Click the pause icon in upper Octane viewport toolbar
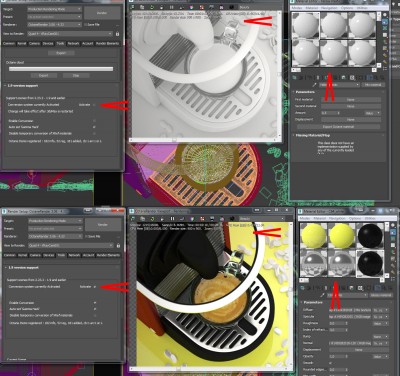 point(172,7)
